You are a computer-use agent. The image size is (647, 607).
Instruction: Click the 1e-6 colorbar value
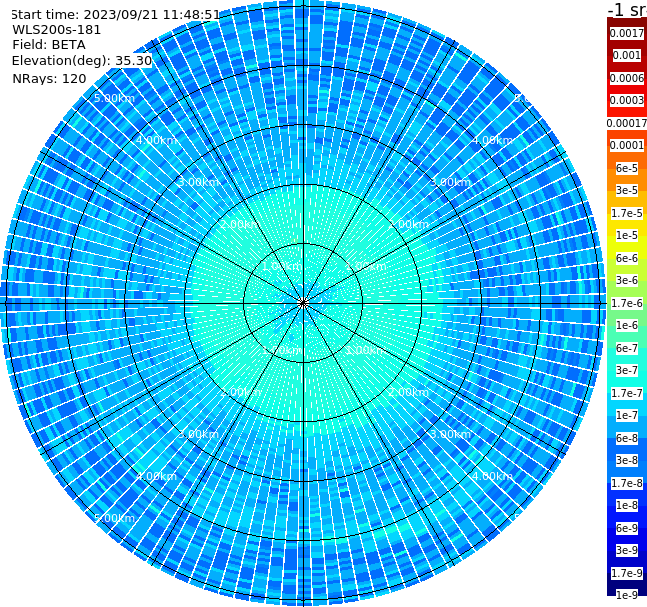coord(627,325)
